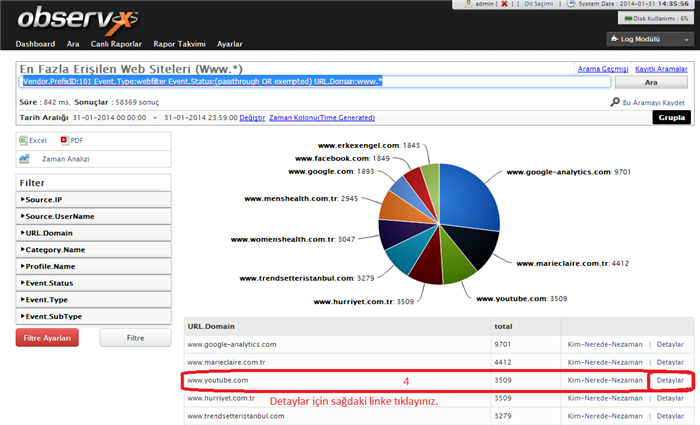Click the URL.Domain column header
Screen dimensions: 700x425
[211, 326]
